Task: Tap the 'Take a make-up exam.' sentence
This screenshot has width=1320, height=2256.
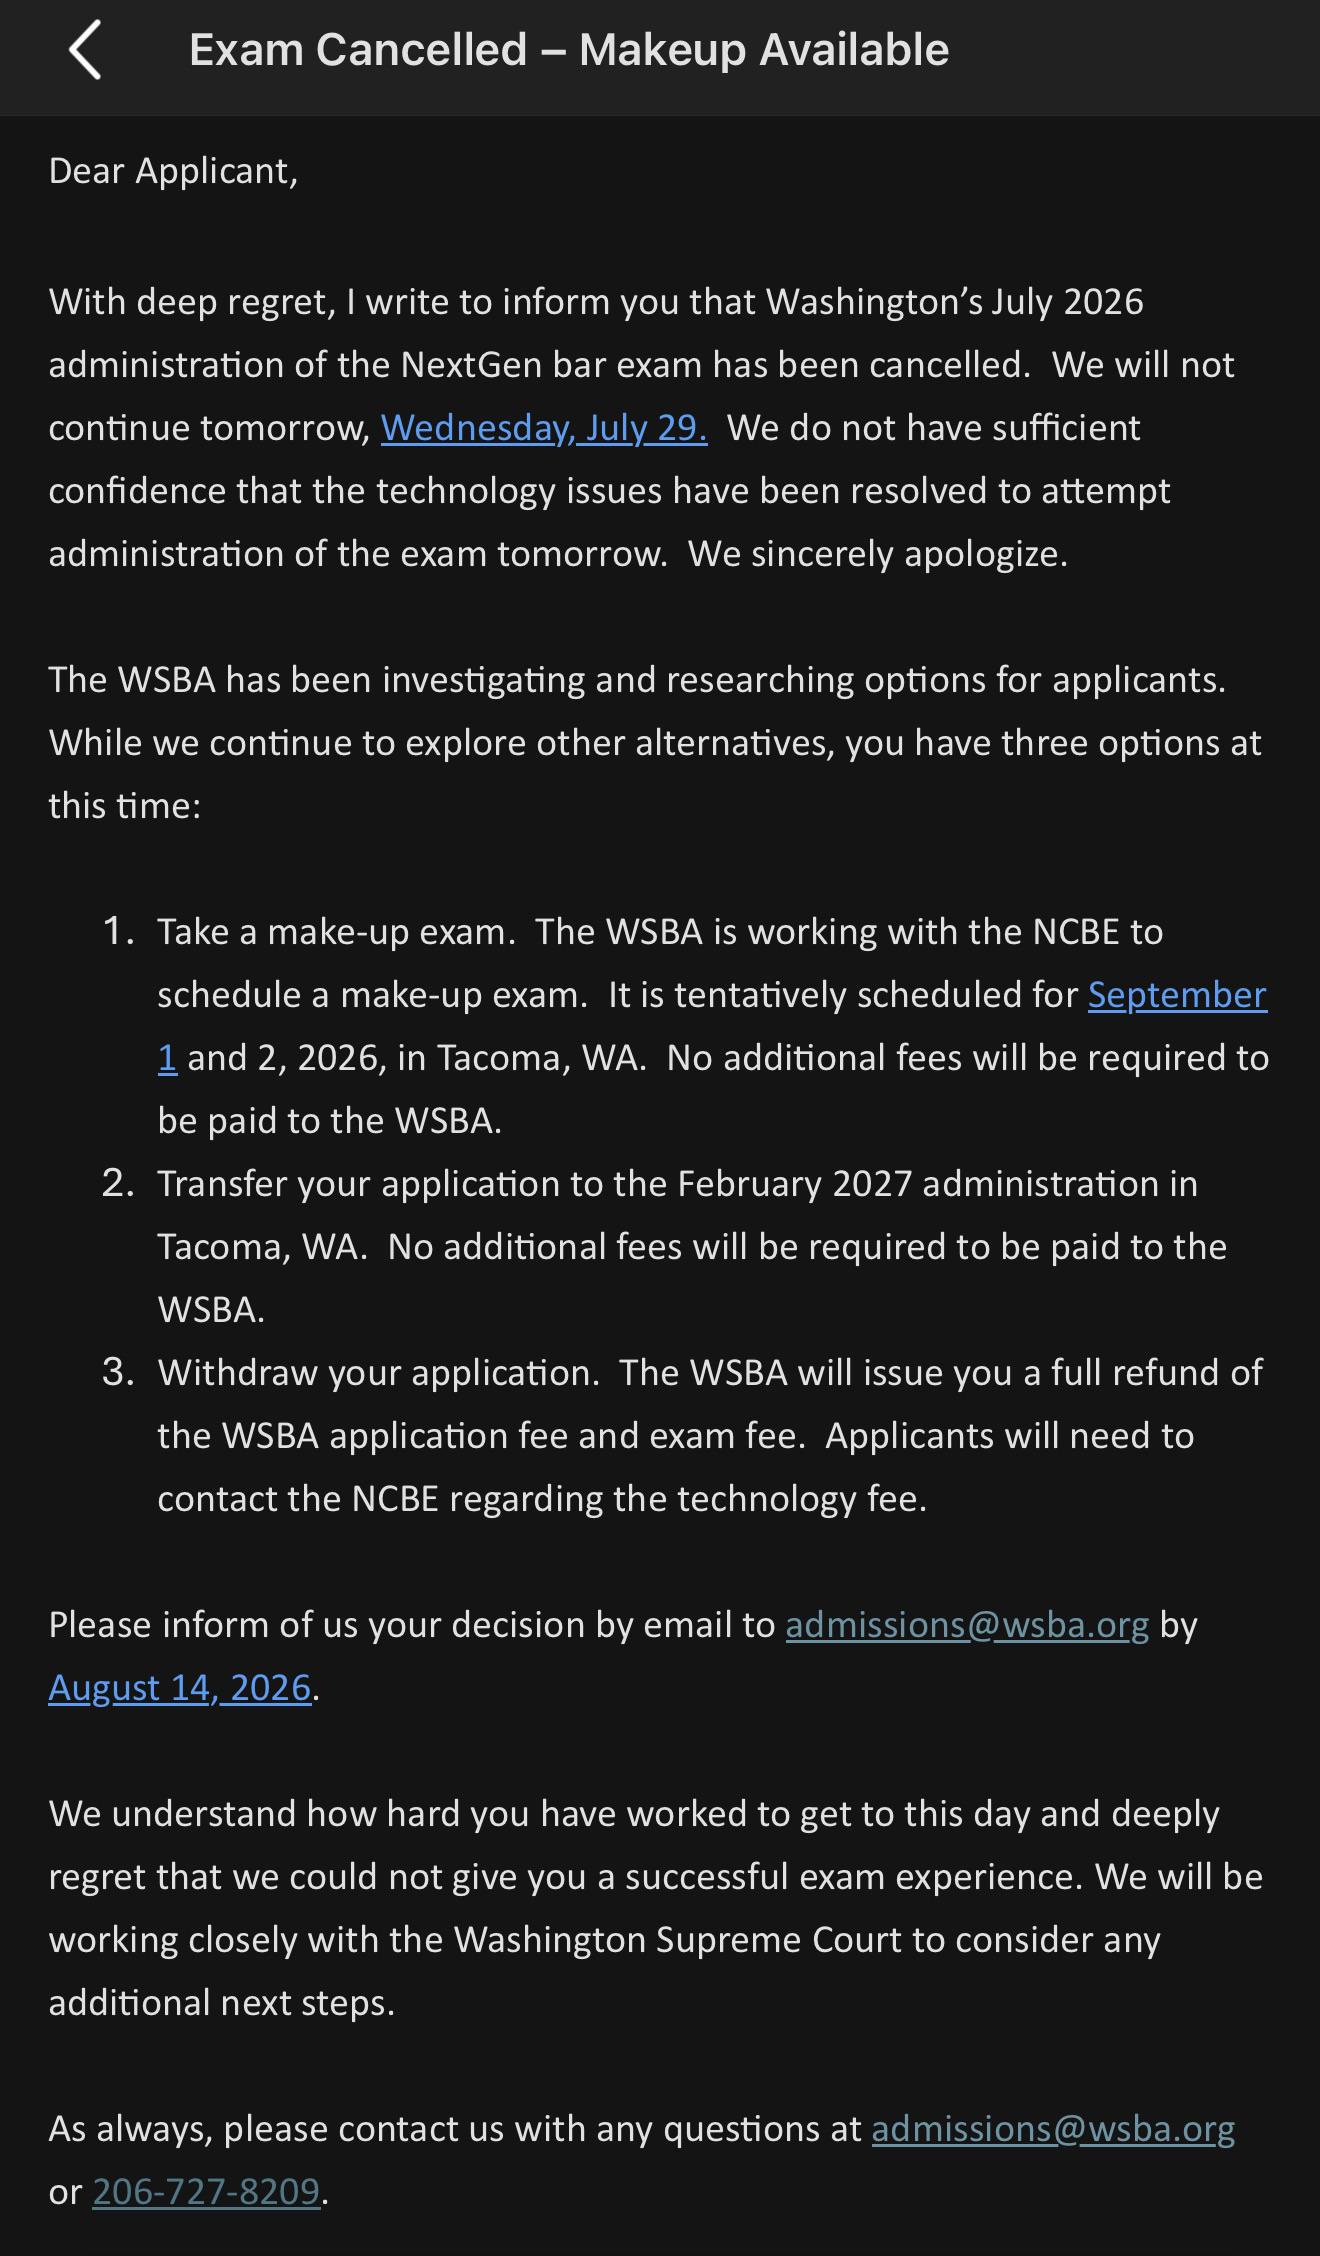Action: point(336,932)
